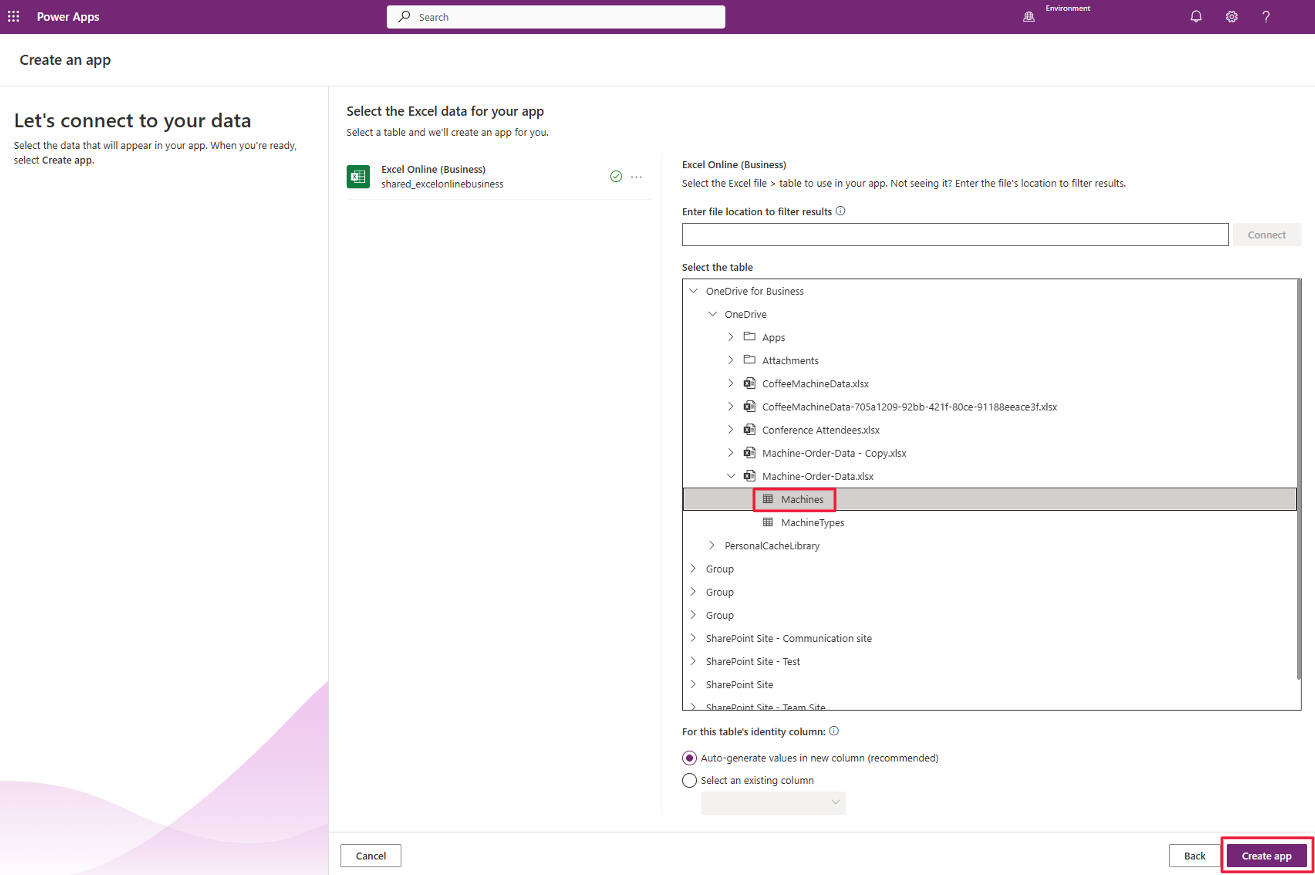Expand Conference Attendees.xlsx
Image resolution: width=1315 pixels, height=875 pixels.
pos(731,430)
